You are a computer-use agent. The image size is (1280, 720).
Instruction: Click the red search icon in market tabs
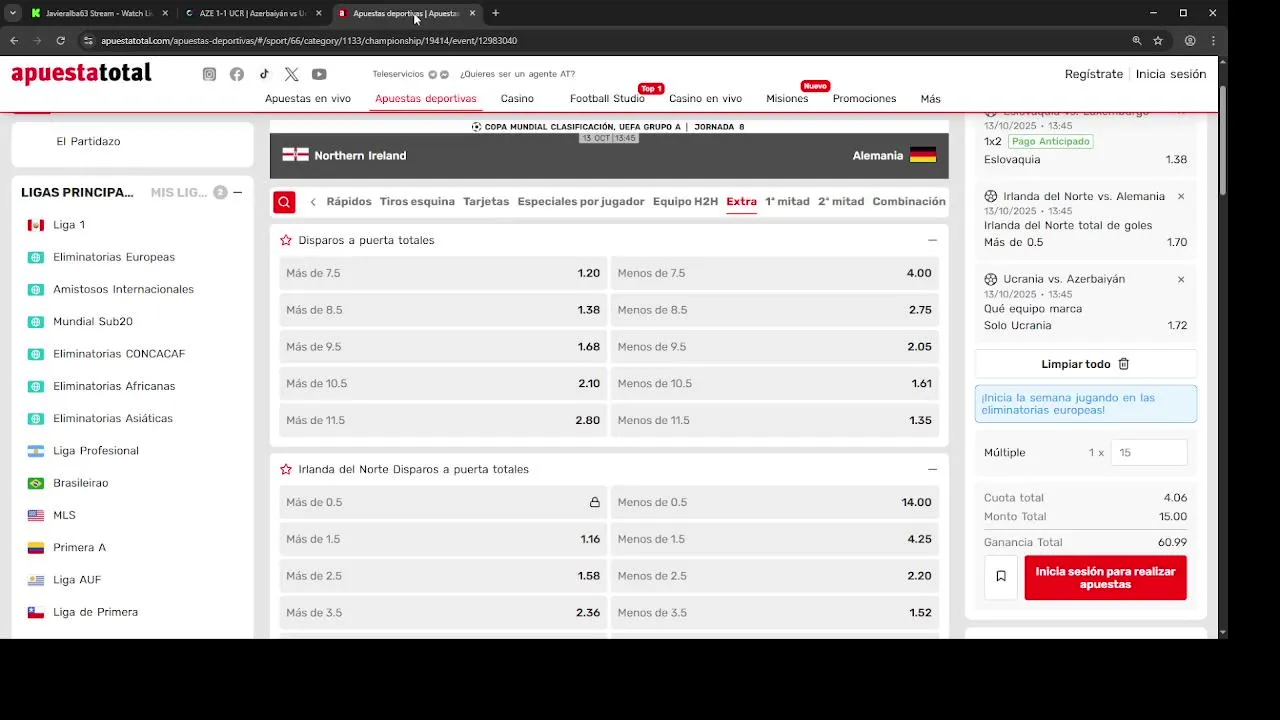point(284,202)
